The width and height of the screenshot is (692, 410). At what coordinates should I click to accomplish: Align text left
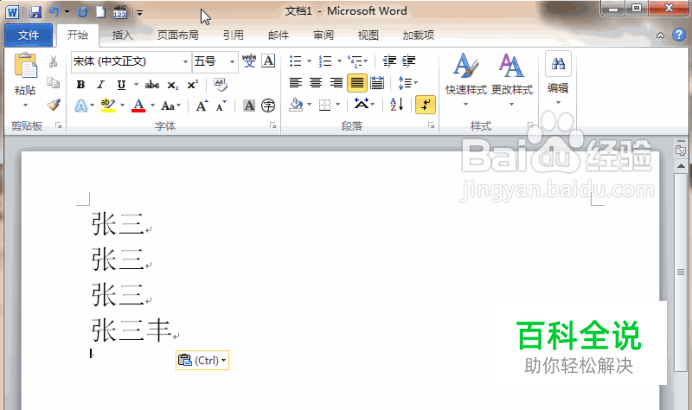pyautogui.click(x=296, y=83)
